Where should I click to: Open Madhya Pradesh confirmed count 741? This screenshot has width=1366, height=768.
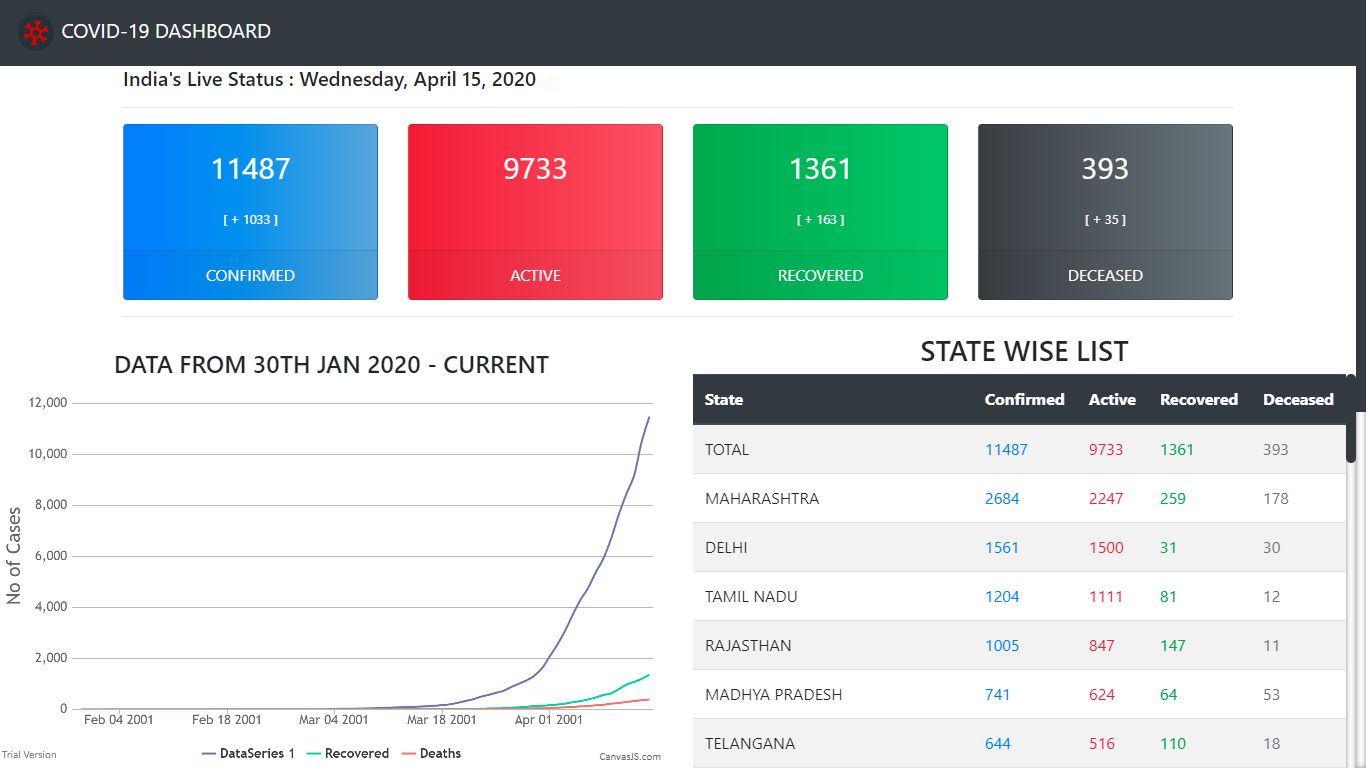[997, 694]
